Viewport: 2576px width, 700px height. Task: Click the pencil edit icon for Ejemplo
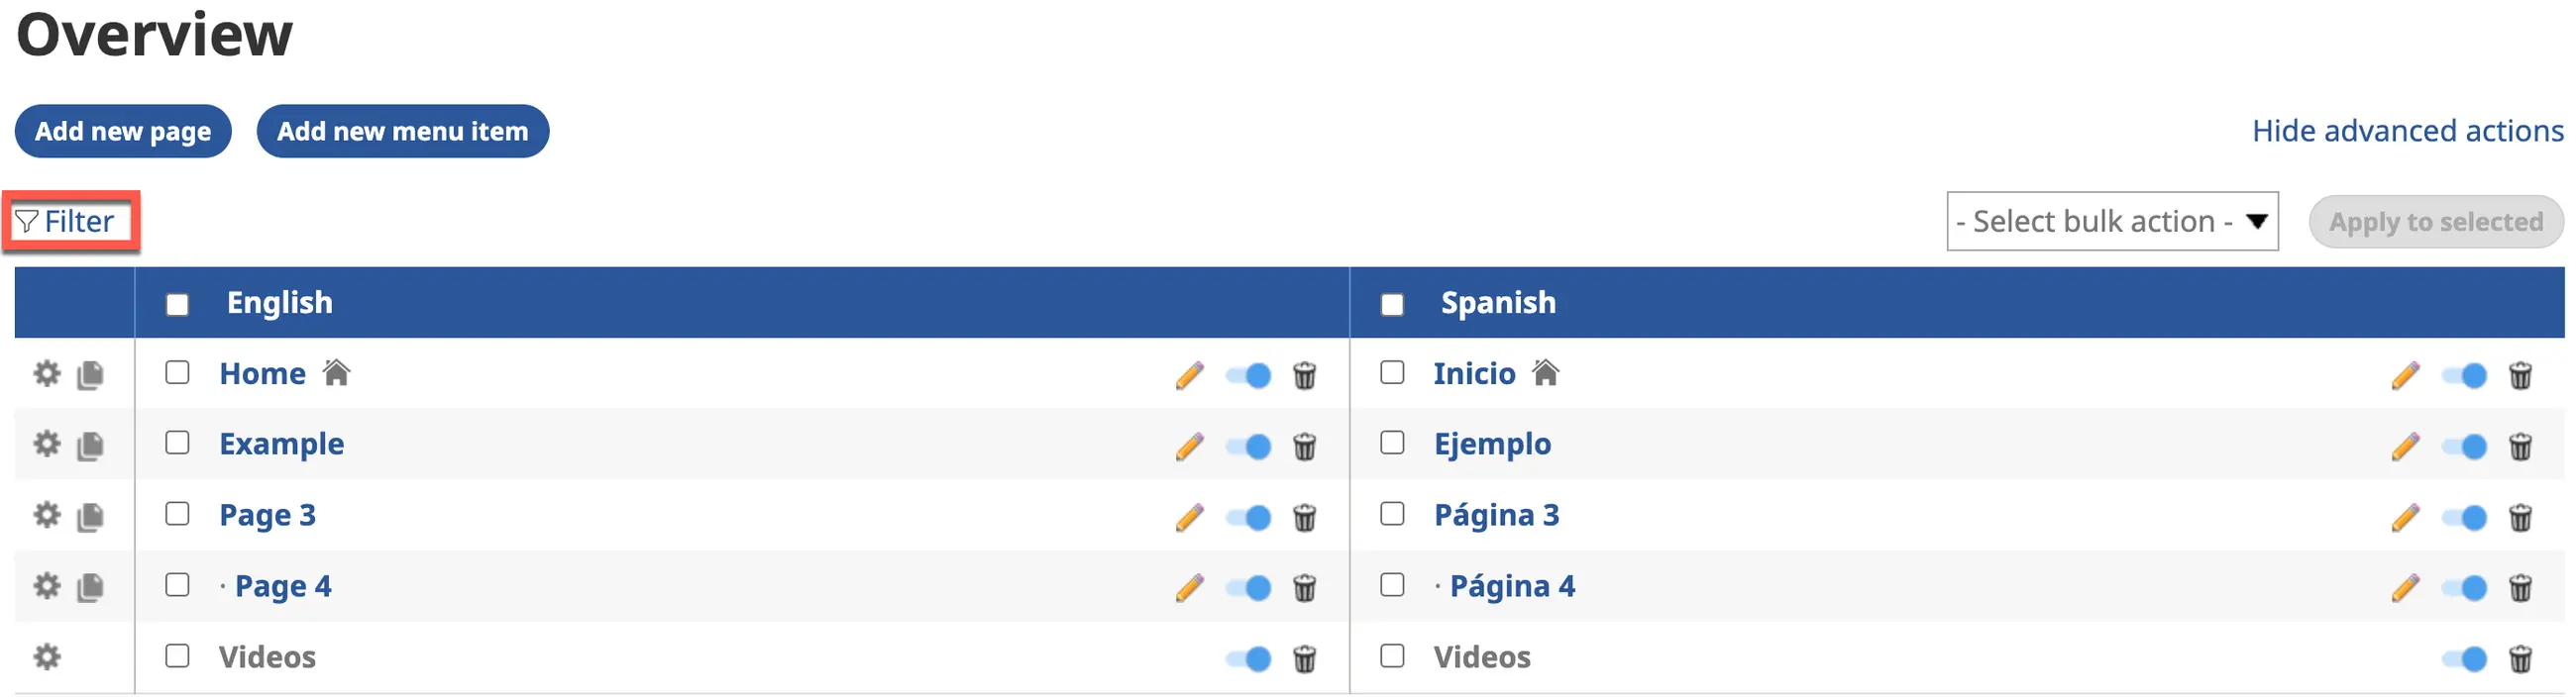[2404, 446]
